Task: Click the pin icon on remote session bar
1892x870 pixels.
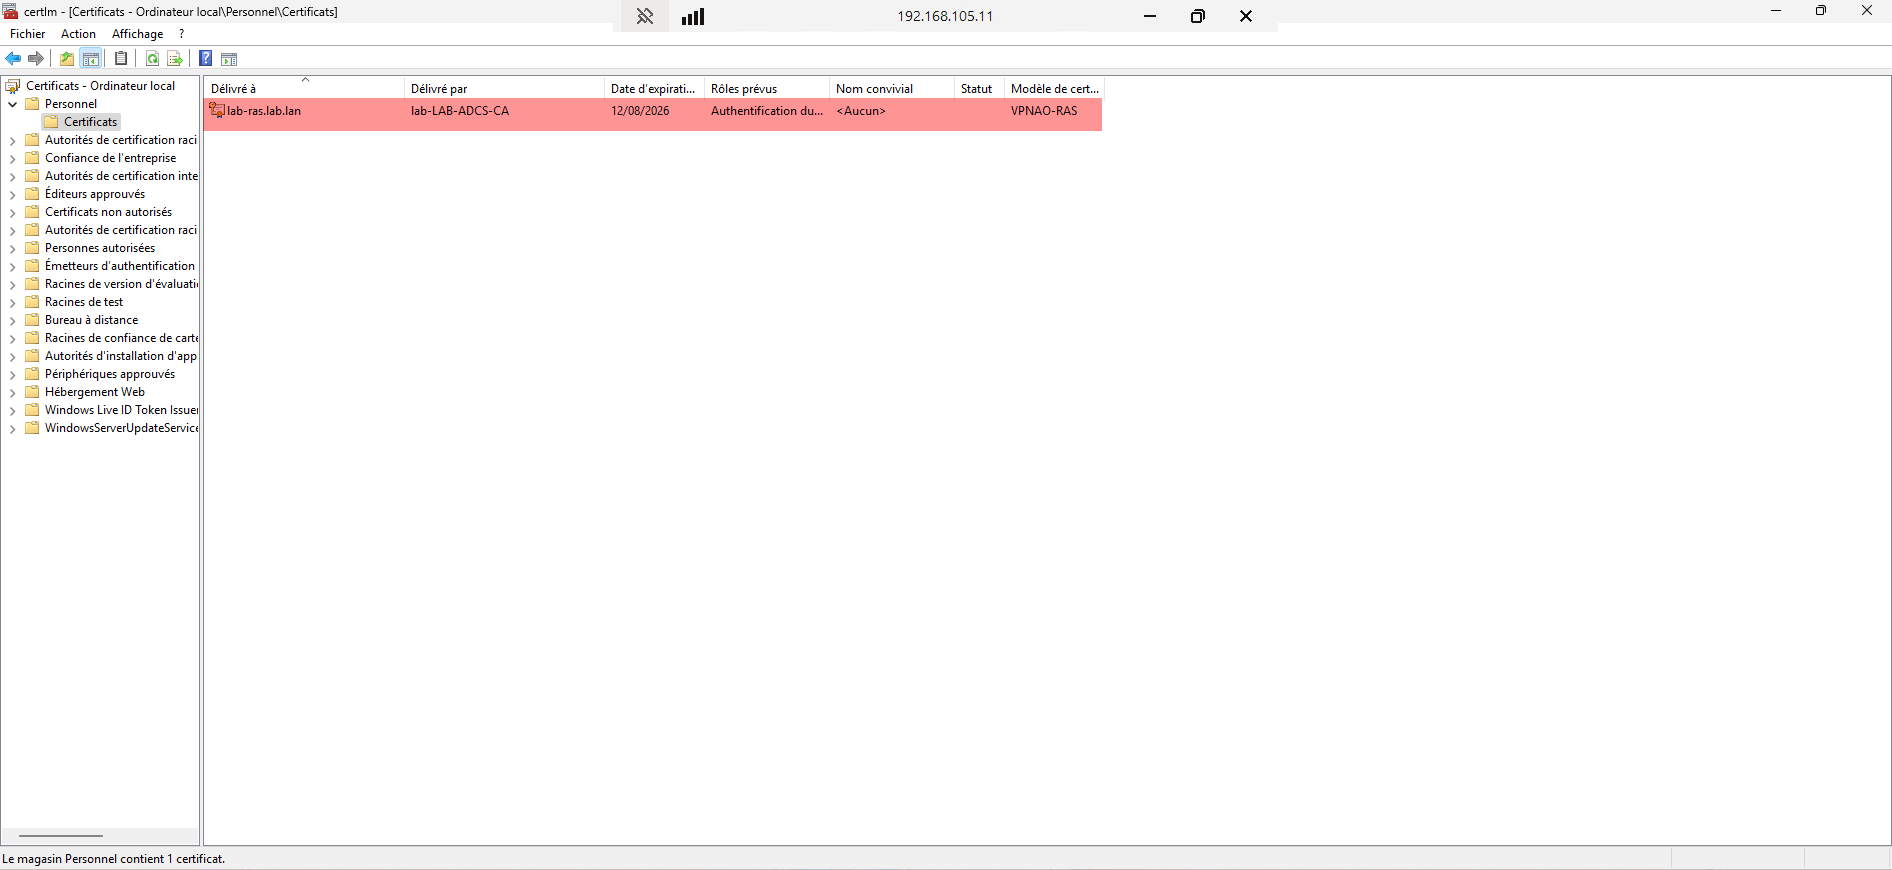Action: pos(645,16)
